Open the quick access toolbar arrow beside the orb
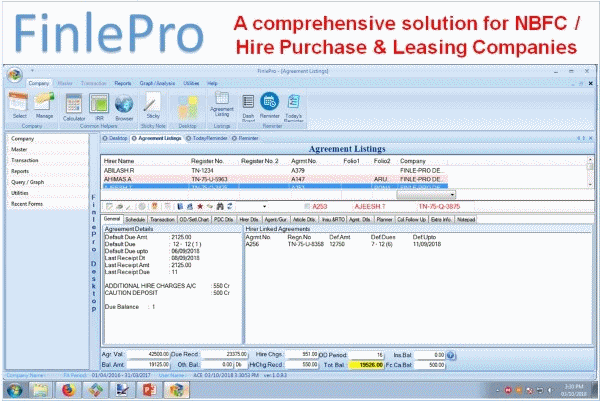Image resolution: width=600 pixels, height=401 pixels. click(x=33, y=70)
